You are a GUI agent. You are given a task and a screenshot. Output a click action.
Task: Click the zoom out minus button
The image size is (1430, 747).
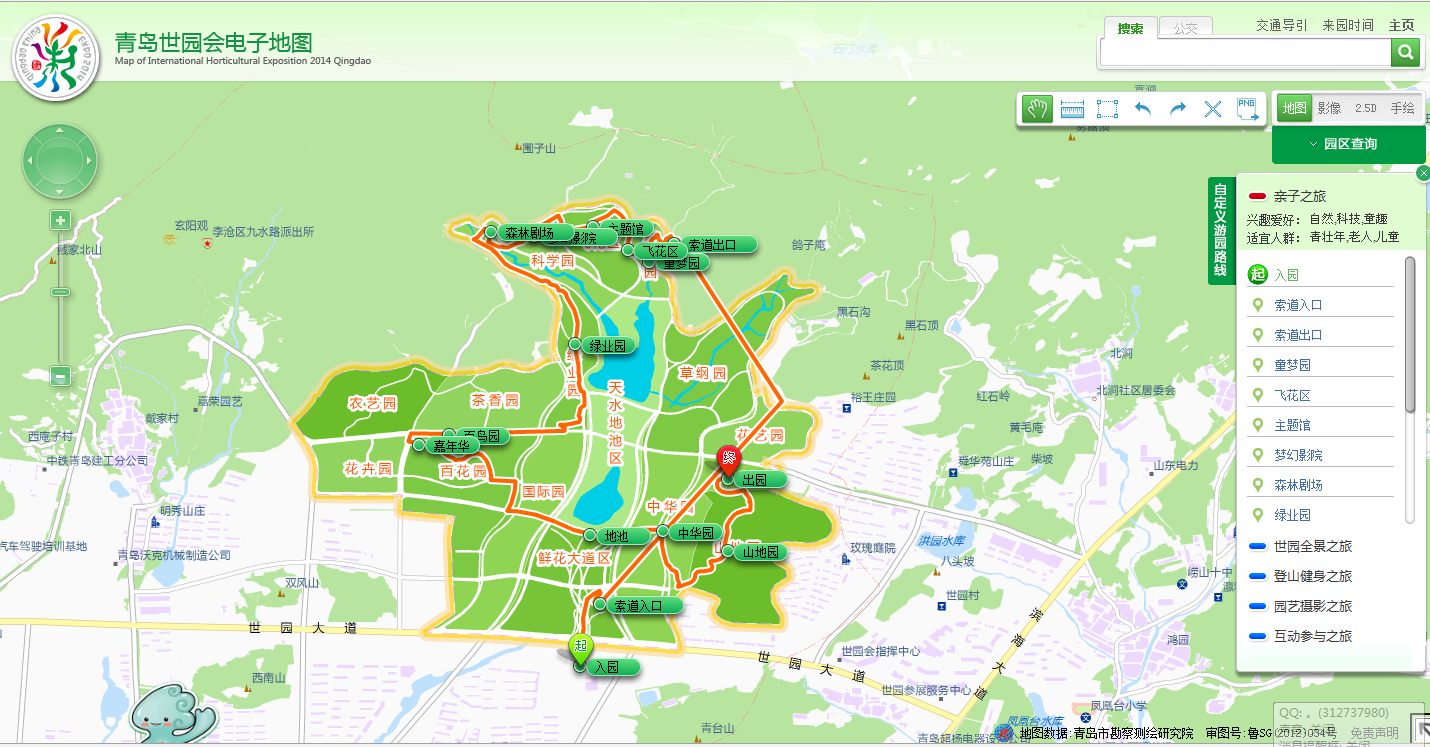click(x=60, y=377)
